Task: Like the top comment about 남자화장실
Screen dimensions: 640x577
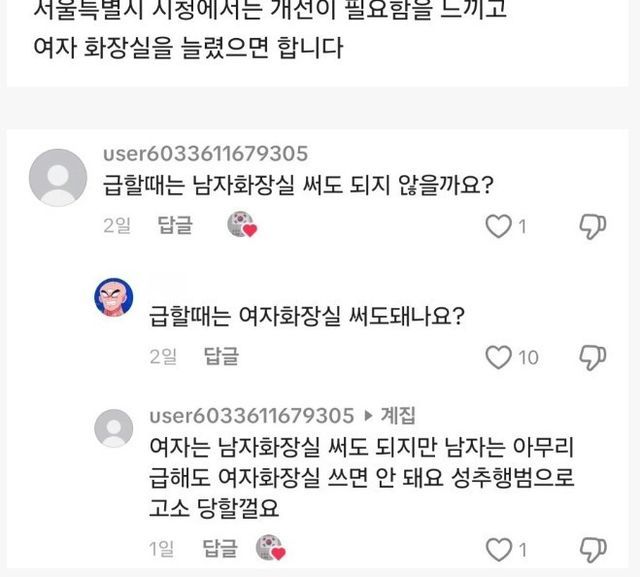Action: pos(497,227)
